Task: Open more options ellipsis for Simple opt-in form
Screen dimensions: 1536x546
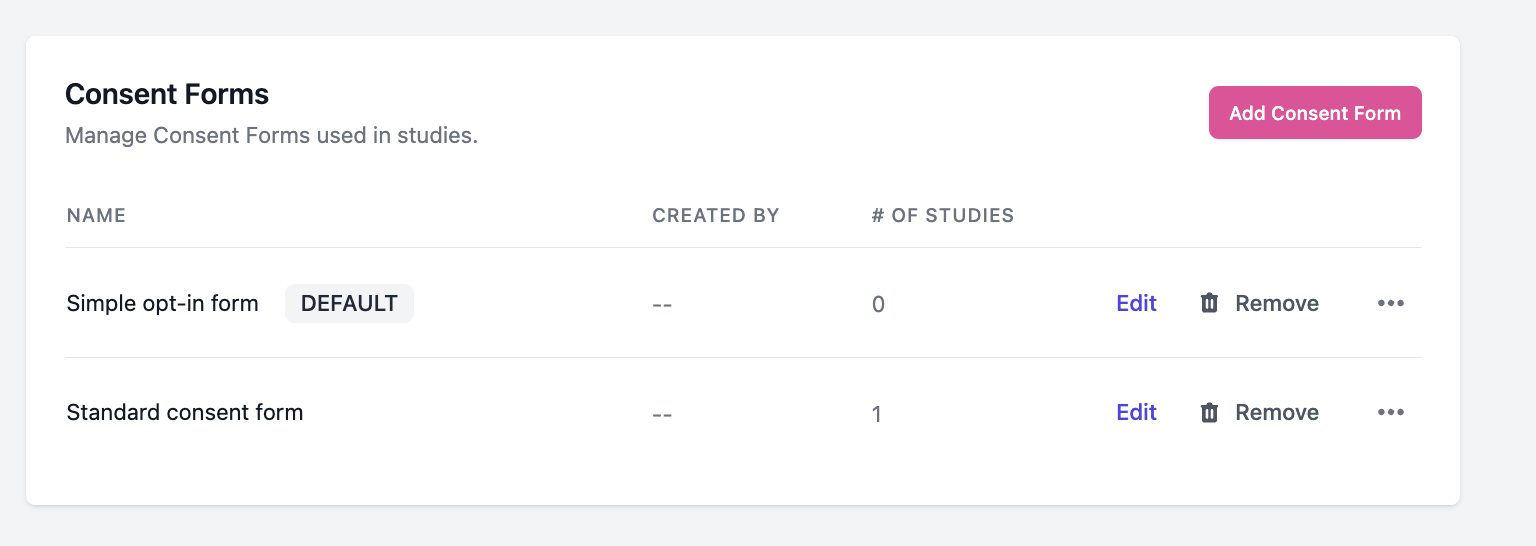Action: tap(1390, 303)
